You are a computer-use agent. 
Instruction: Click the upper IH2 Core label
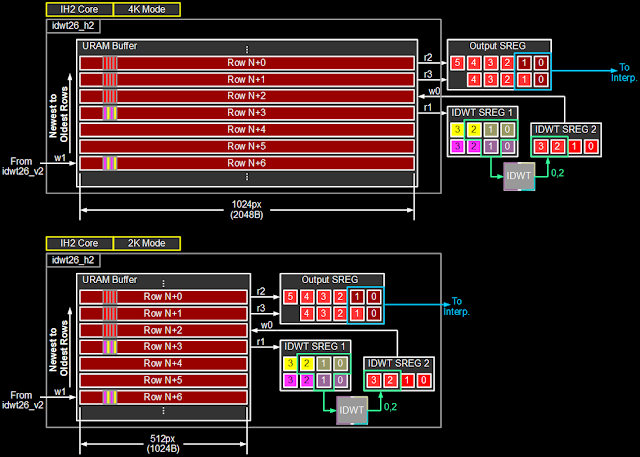[x=79, y=9]
